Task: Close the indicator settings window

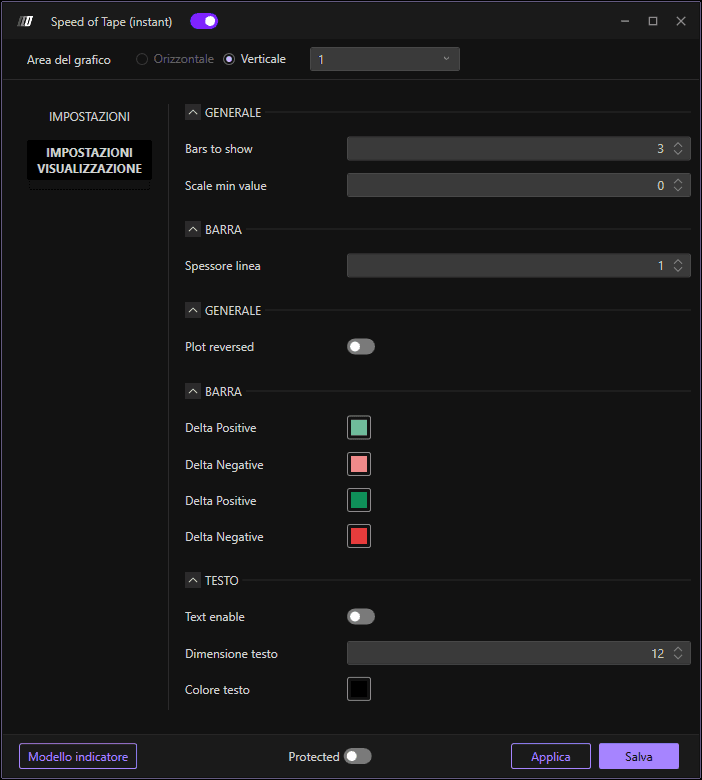Action: click(x=681, y=21)
